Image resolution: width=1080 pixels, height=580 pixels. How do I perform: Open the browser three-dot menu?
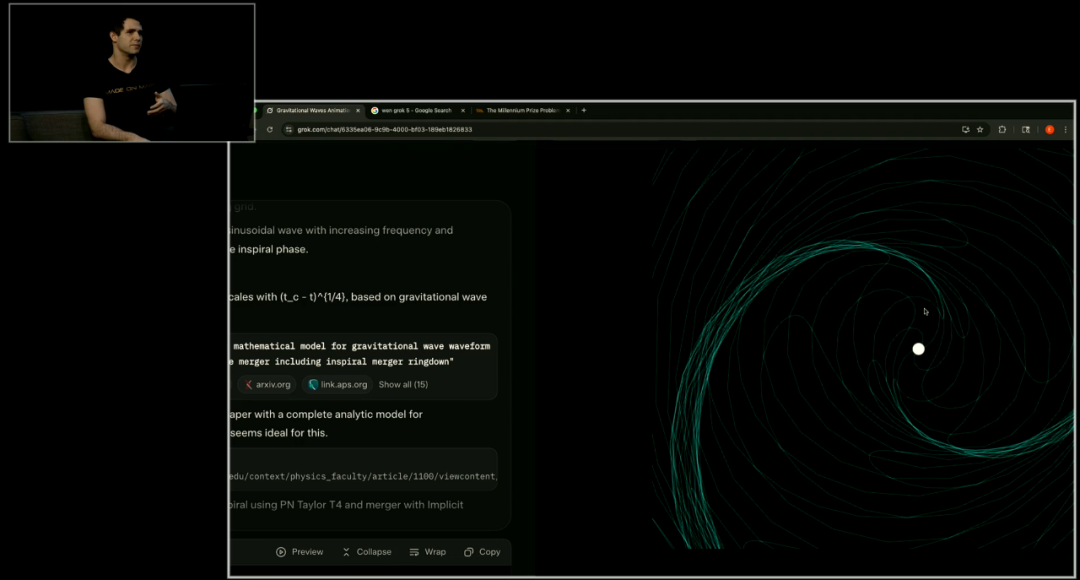click(x=1066, y=130)
